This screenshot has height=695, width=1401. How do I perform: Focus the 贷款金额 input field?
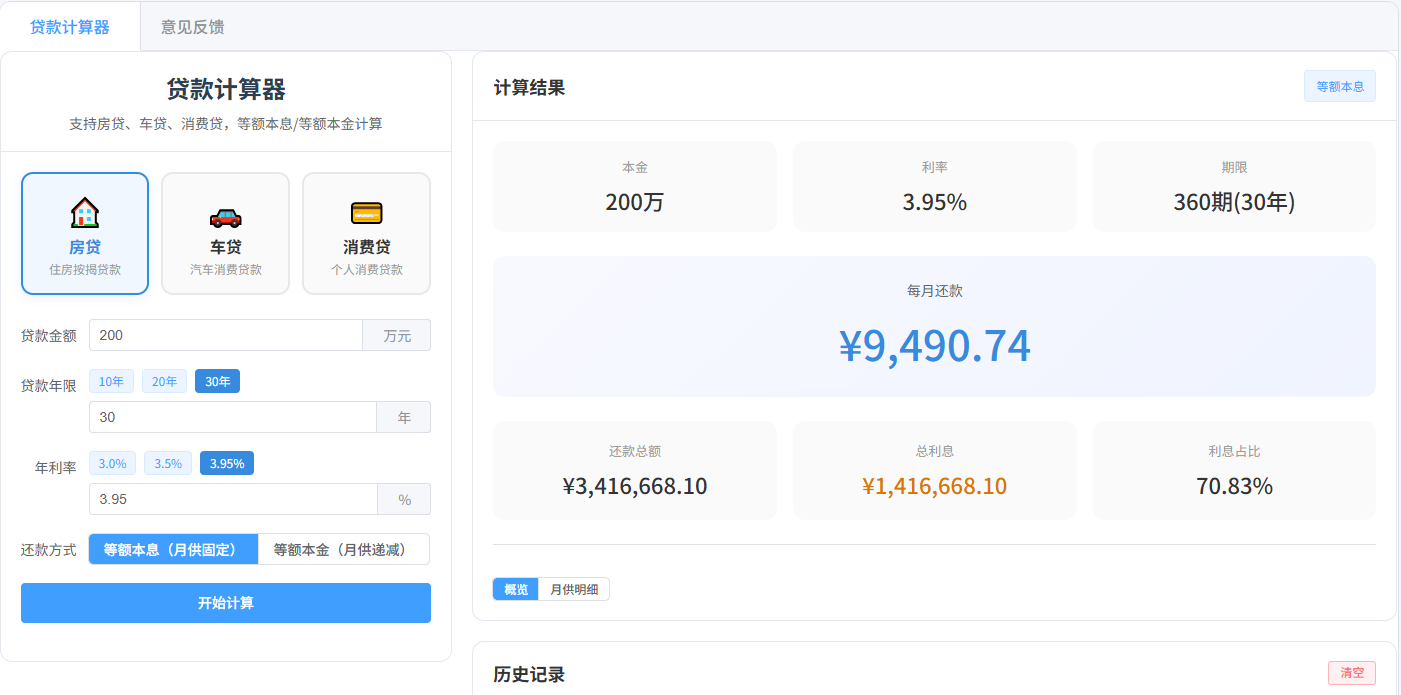click(226, 335)
